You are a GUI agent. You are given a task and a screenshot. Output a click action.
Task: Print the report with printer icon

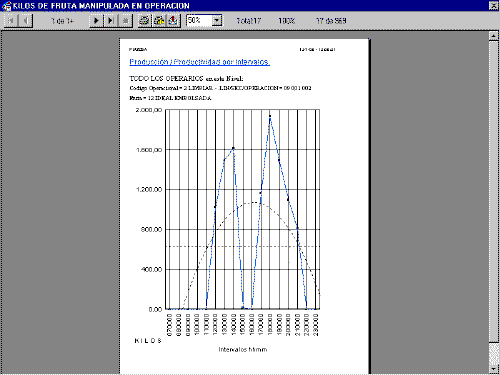(144, 21)
